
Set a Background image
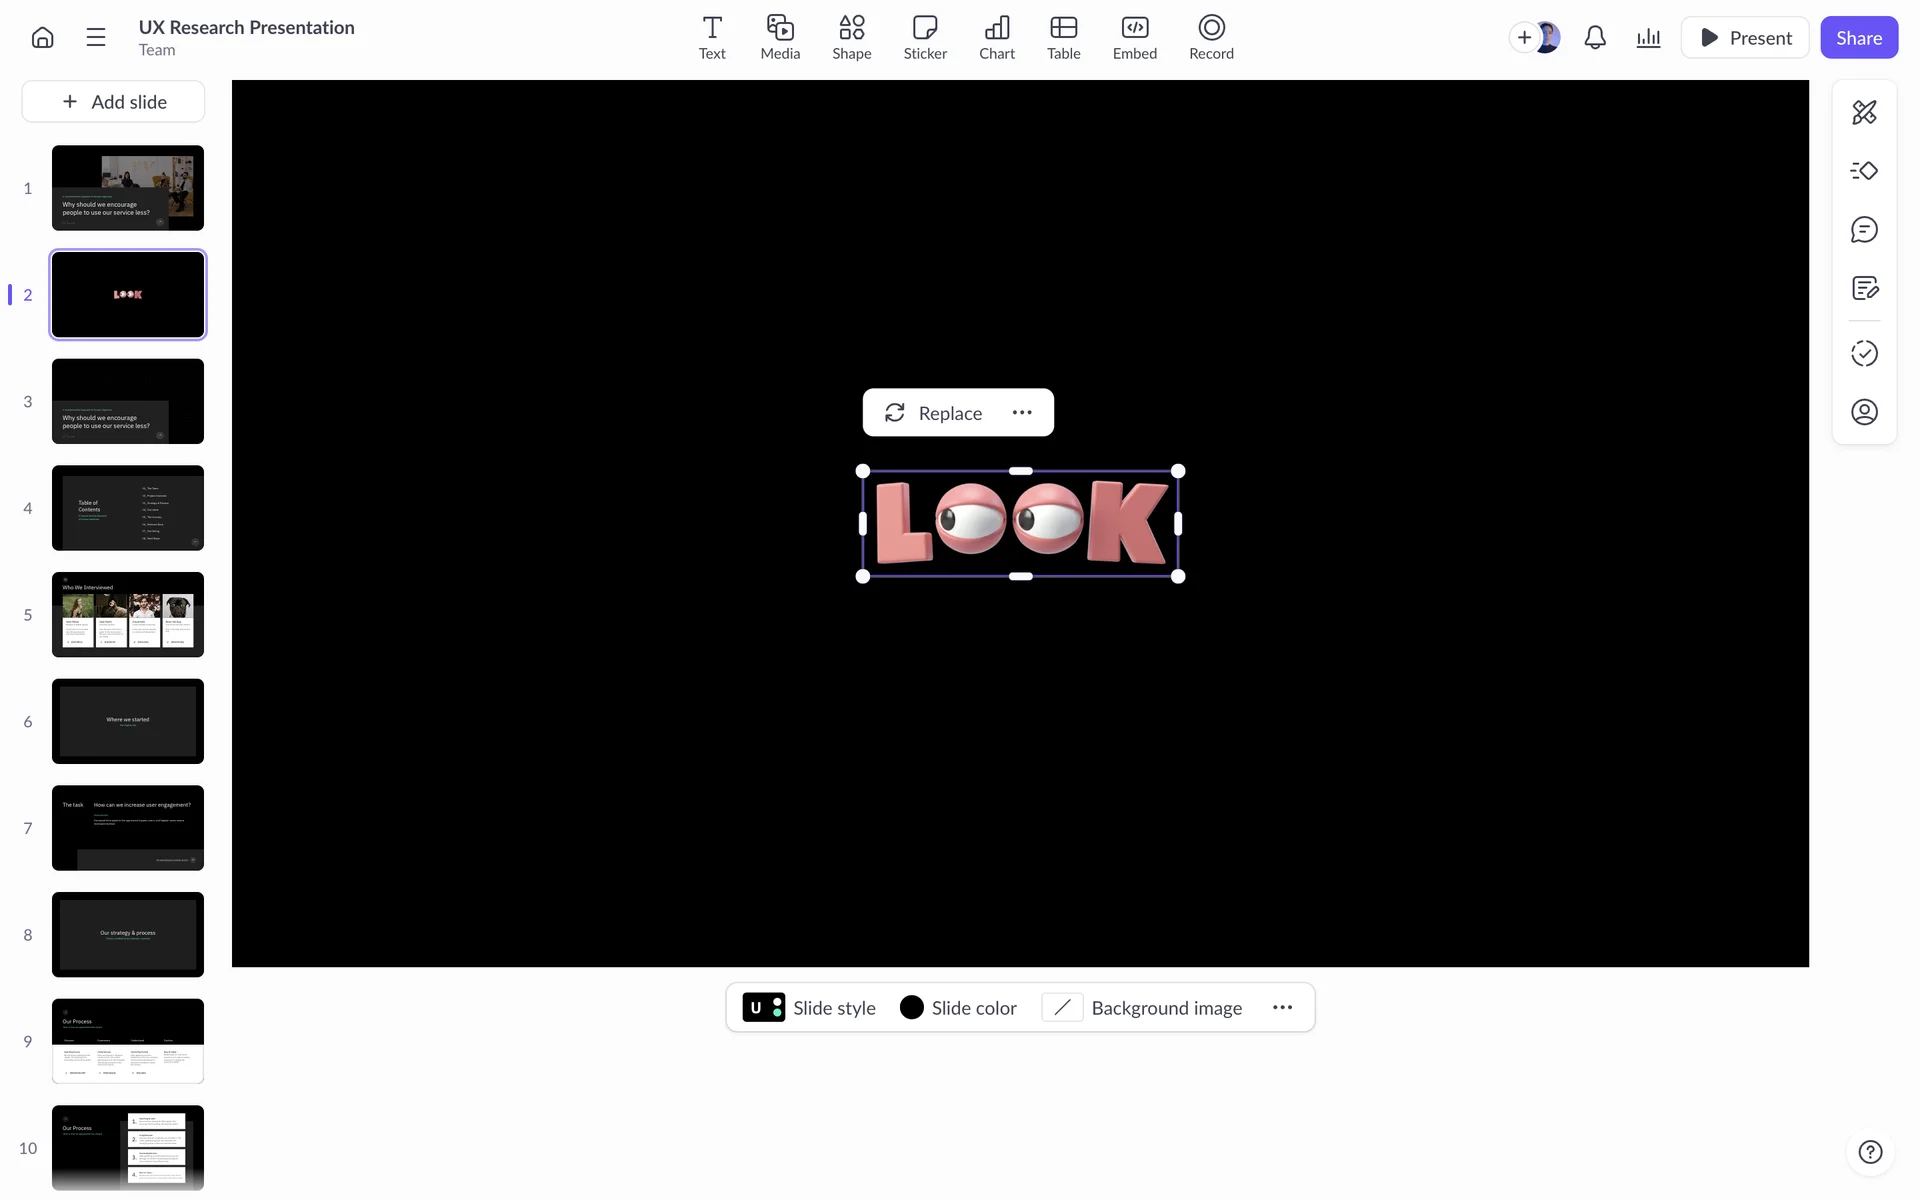[x=1142, y=1008]
